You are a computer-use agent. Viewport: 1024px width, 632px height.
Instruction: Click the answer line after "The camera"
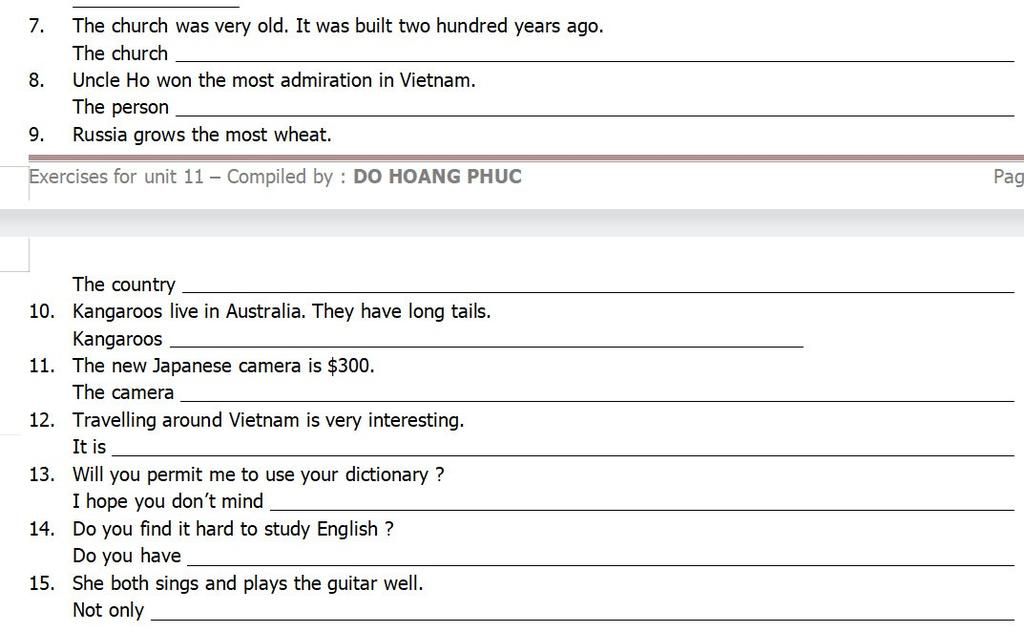tap(597, 400)
